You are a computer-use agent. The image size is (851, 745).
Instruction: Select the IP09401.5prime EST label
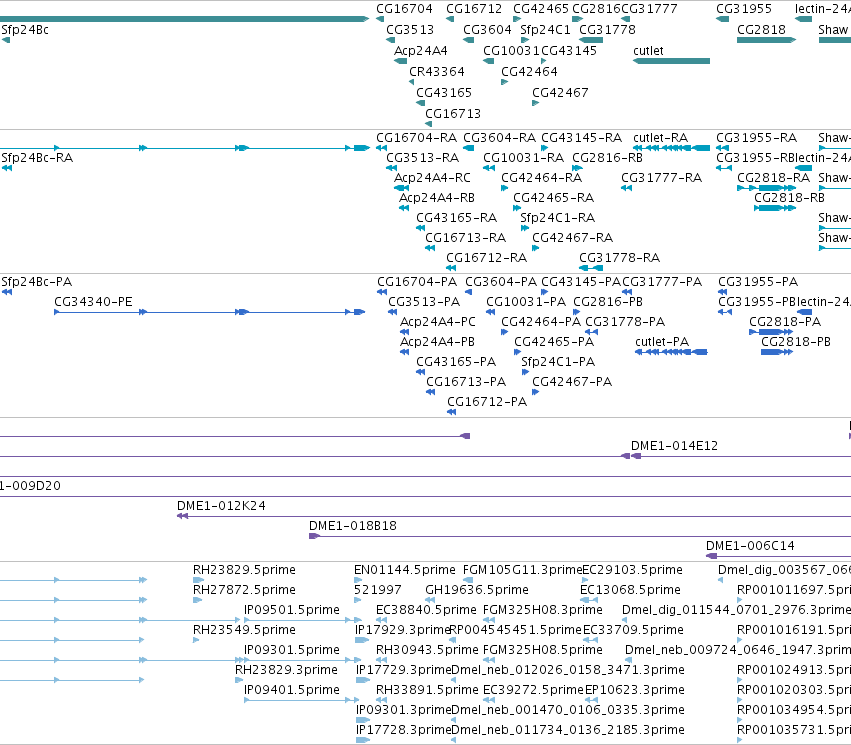(292, 690)
